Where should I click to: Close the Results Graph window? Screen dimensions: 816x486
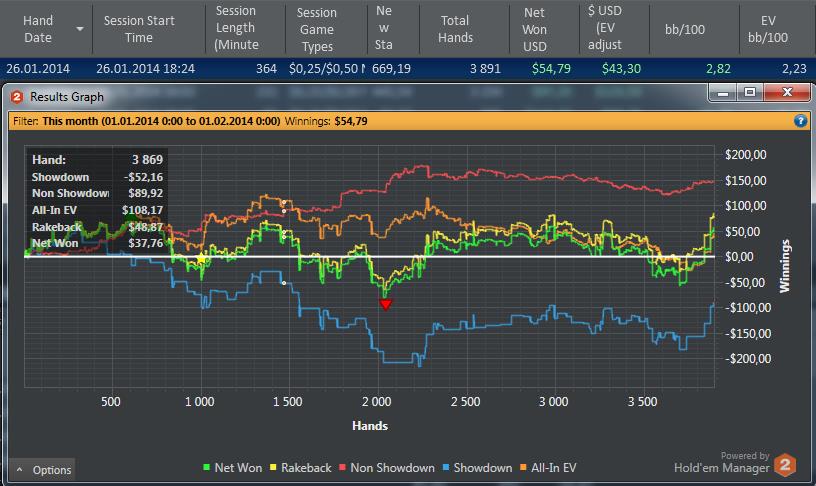[x=787, y=93]
